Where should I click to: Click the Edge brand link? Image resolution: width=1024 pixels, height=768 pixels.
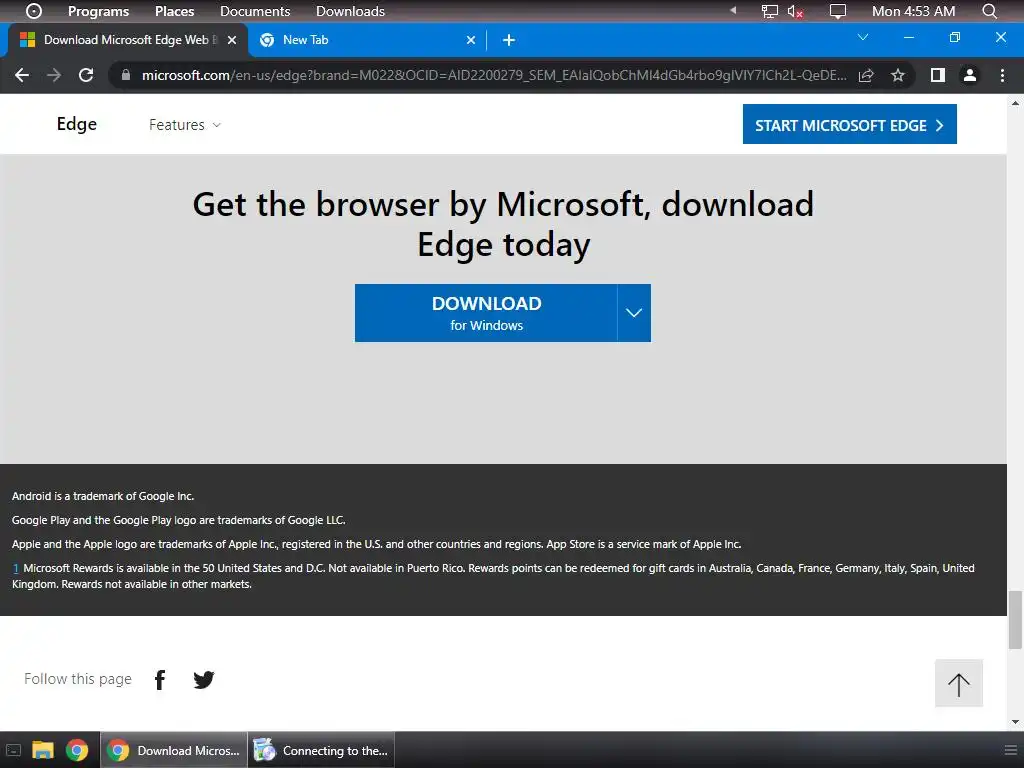coord(76,124)
